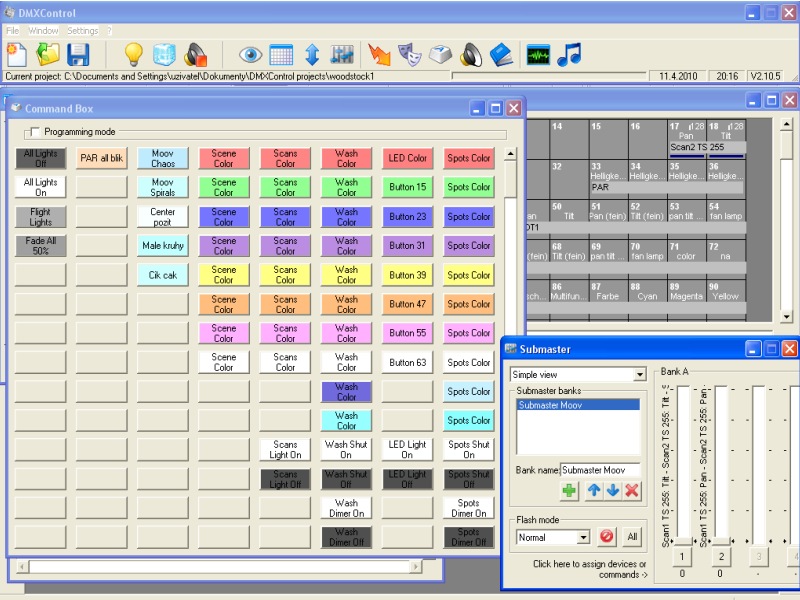Click the green waveform monitor icon
Screen dimensions: 800x600
tap(538, 55)
